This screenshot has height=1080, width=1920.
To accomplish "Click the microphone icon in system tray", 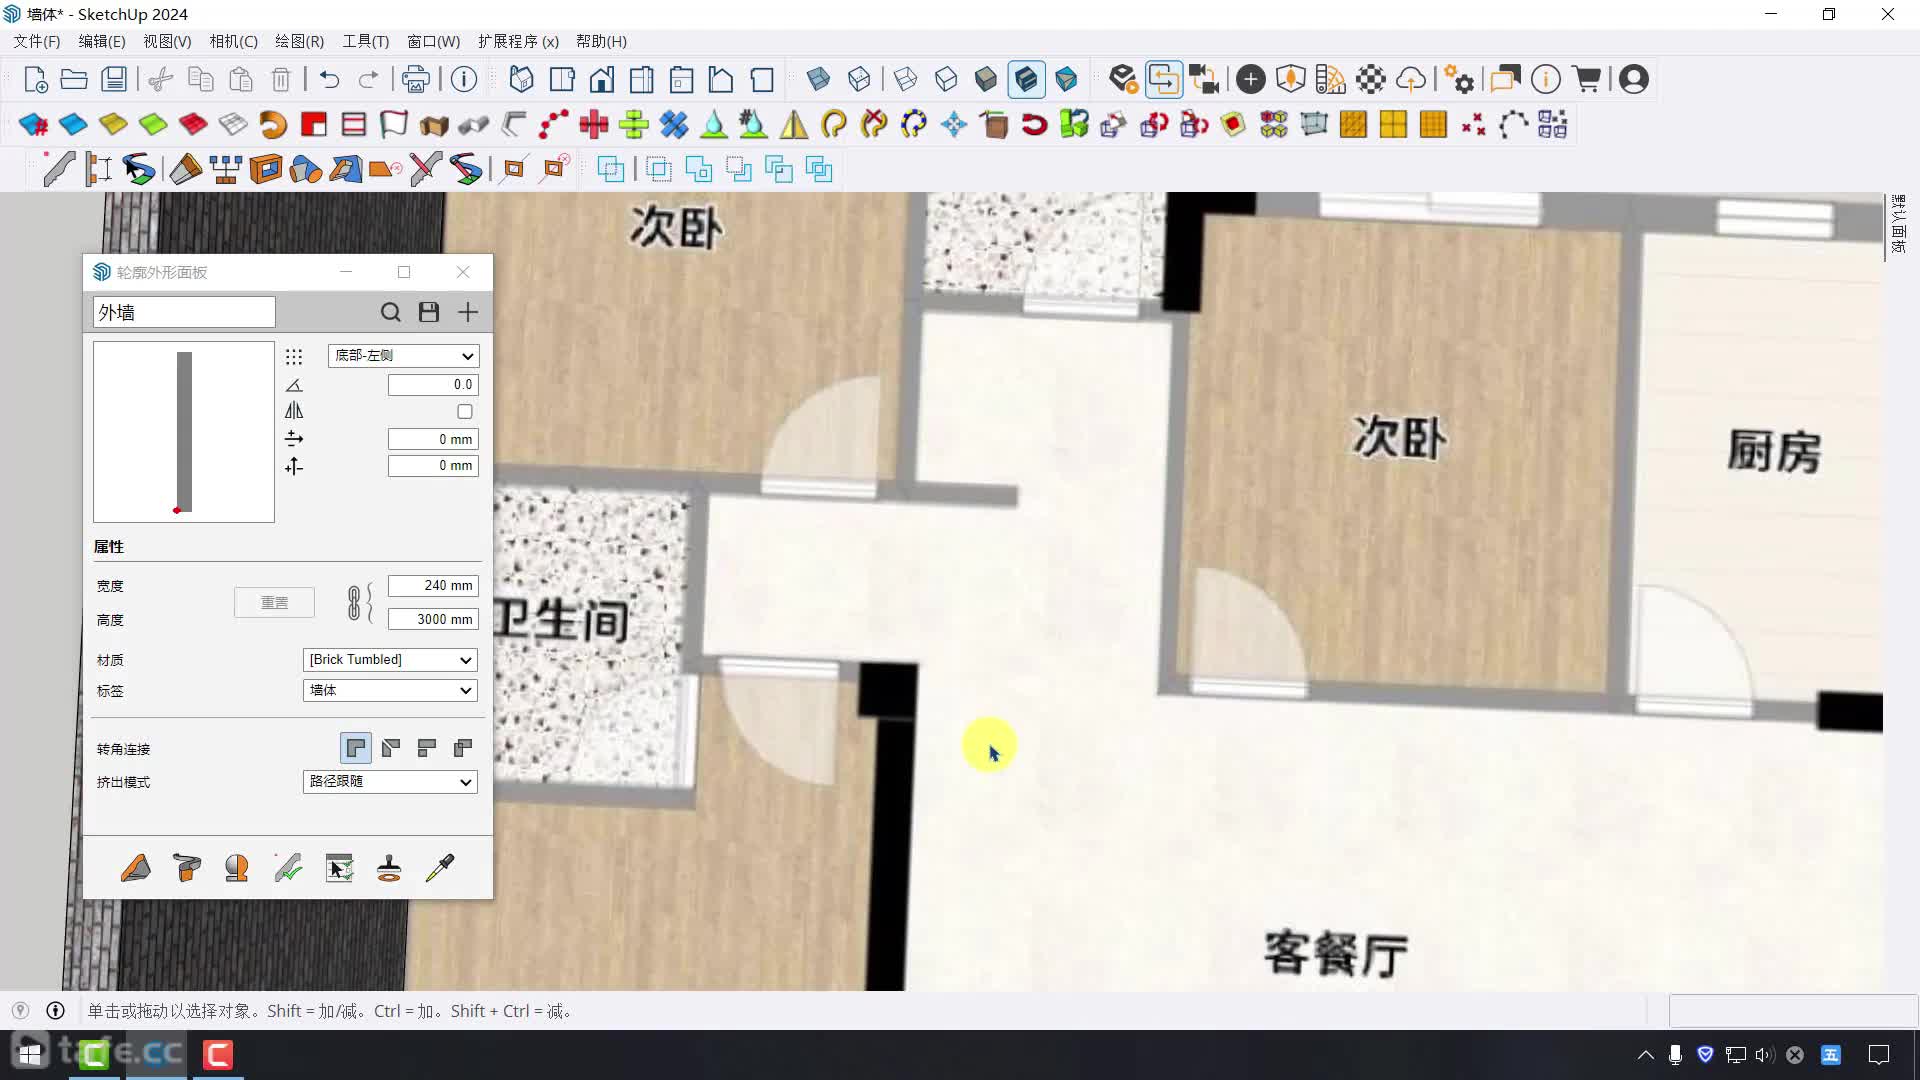I will pyautogui.click(x=1675, y=1054).
